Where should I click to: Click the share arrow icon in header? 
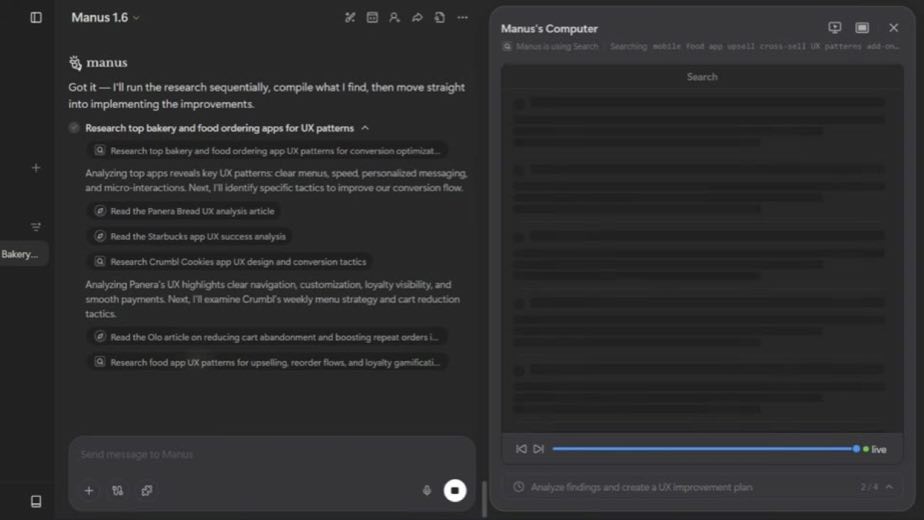point(417,18)
